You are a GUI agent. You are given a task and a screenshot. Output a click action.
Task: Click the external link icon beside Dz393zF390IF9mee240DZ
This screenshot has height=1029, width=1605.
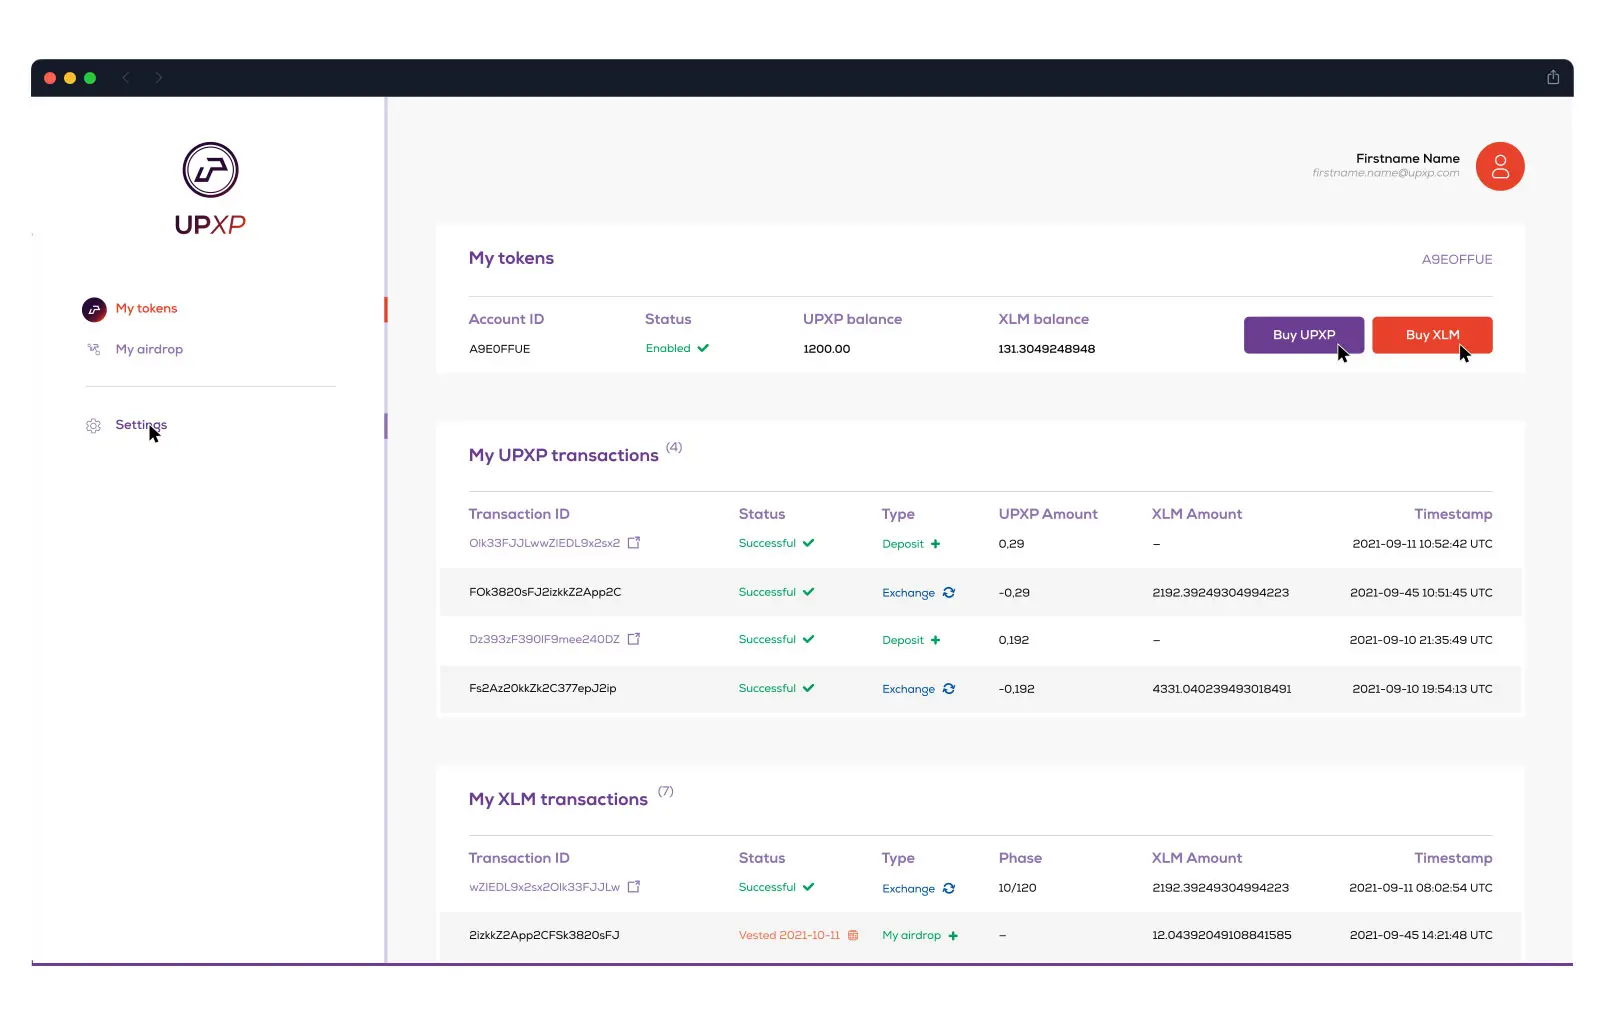[x=635, y=639]
